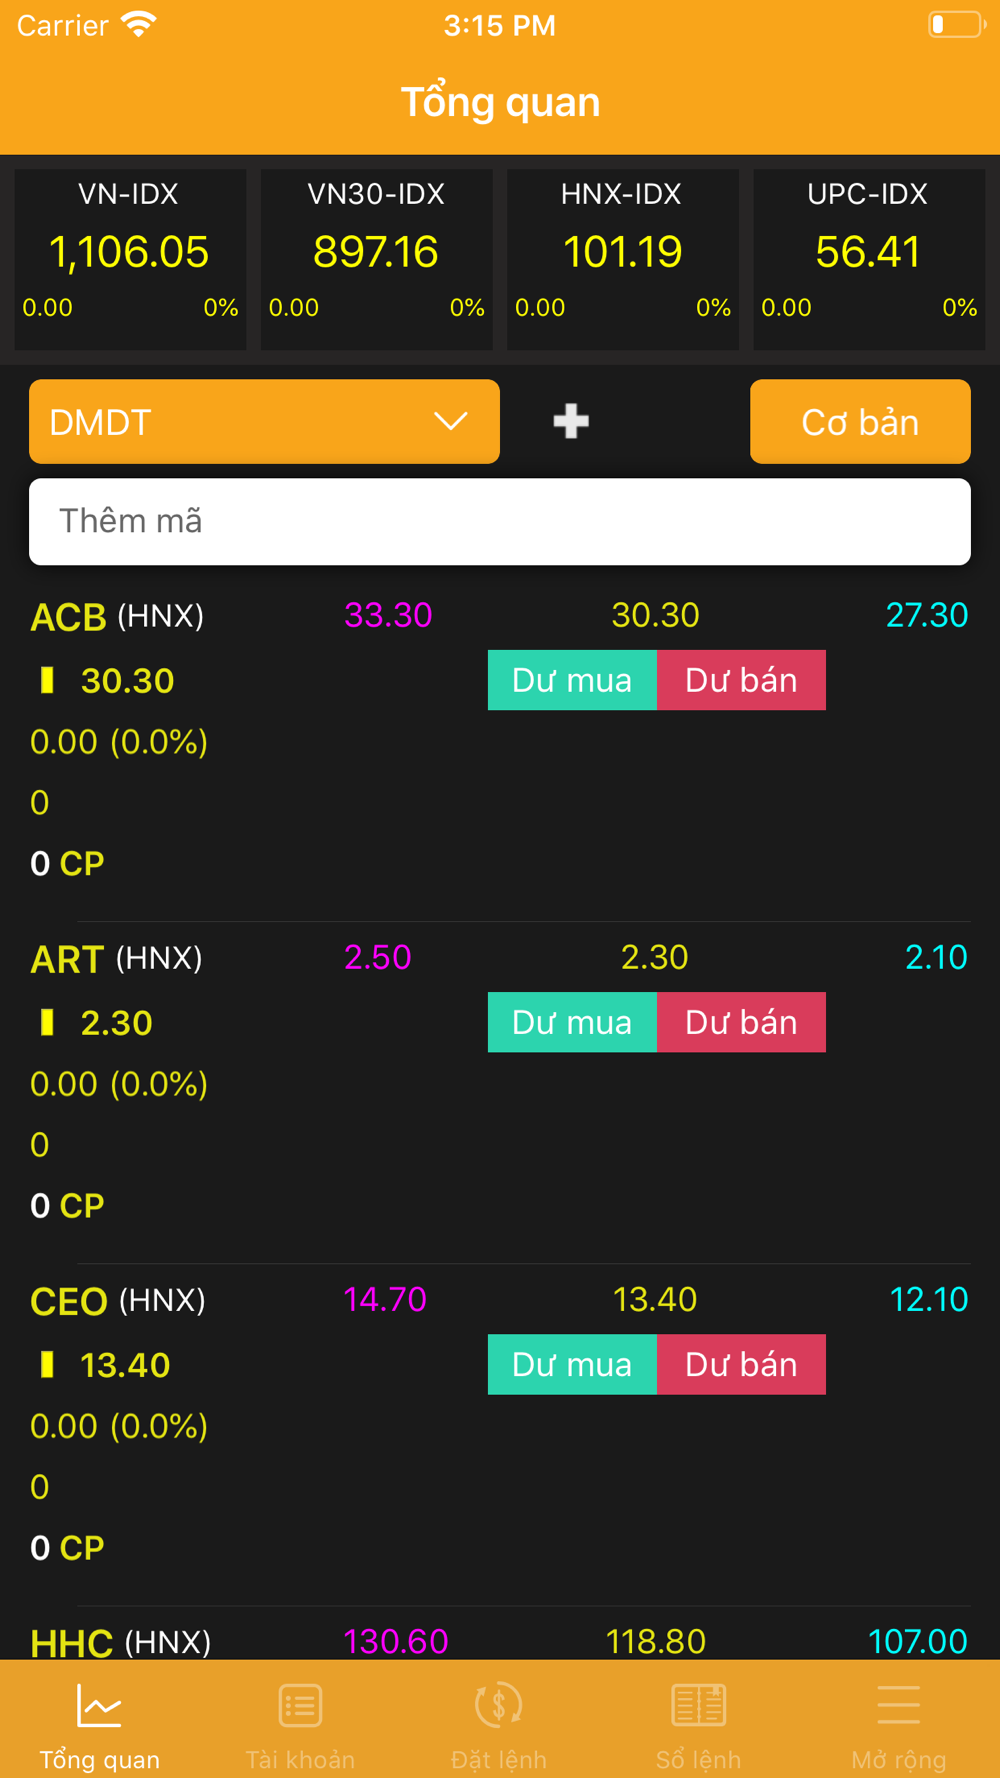The image size is (1000, 1778).
Task: Show Dư bán for CEO stock
Action: 741,1364
